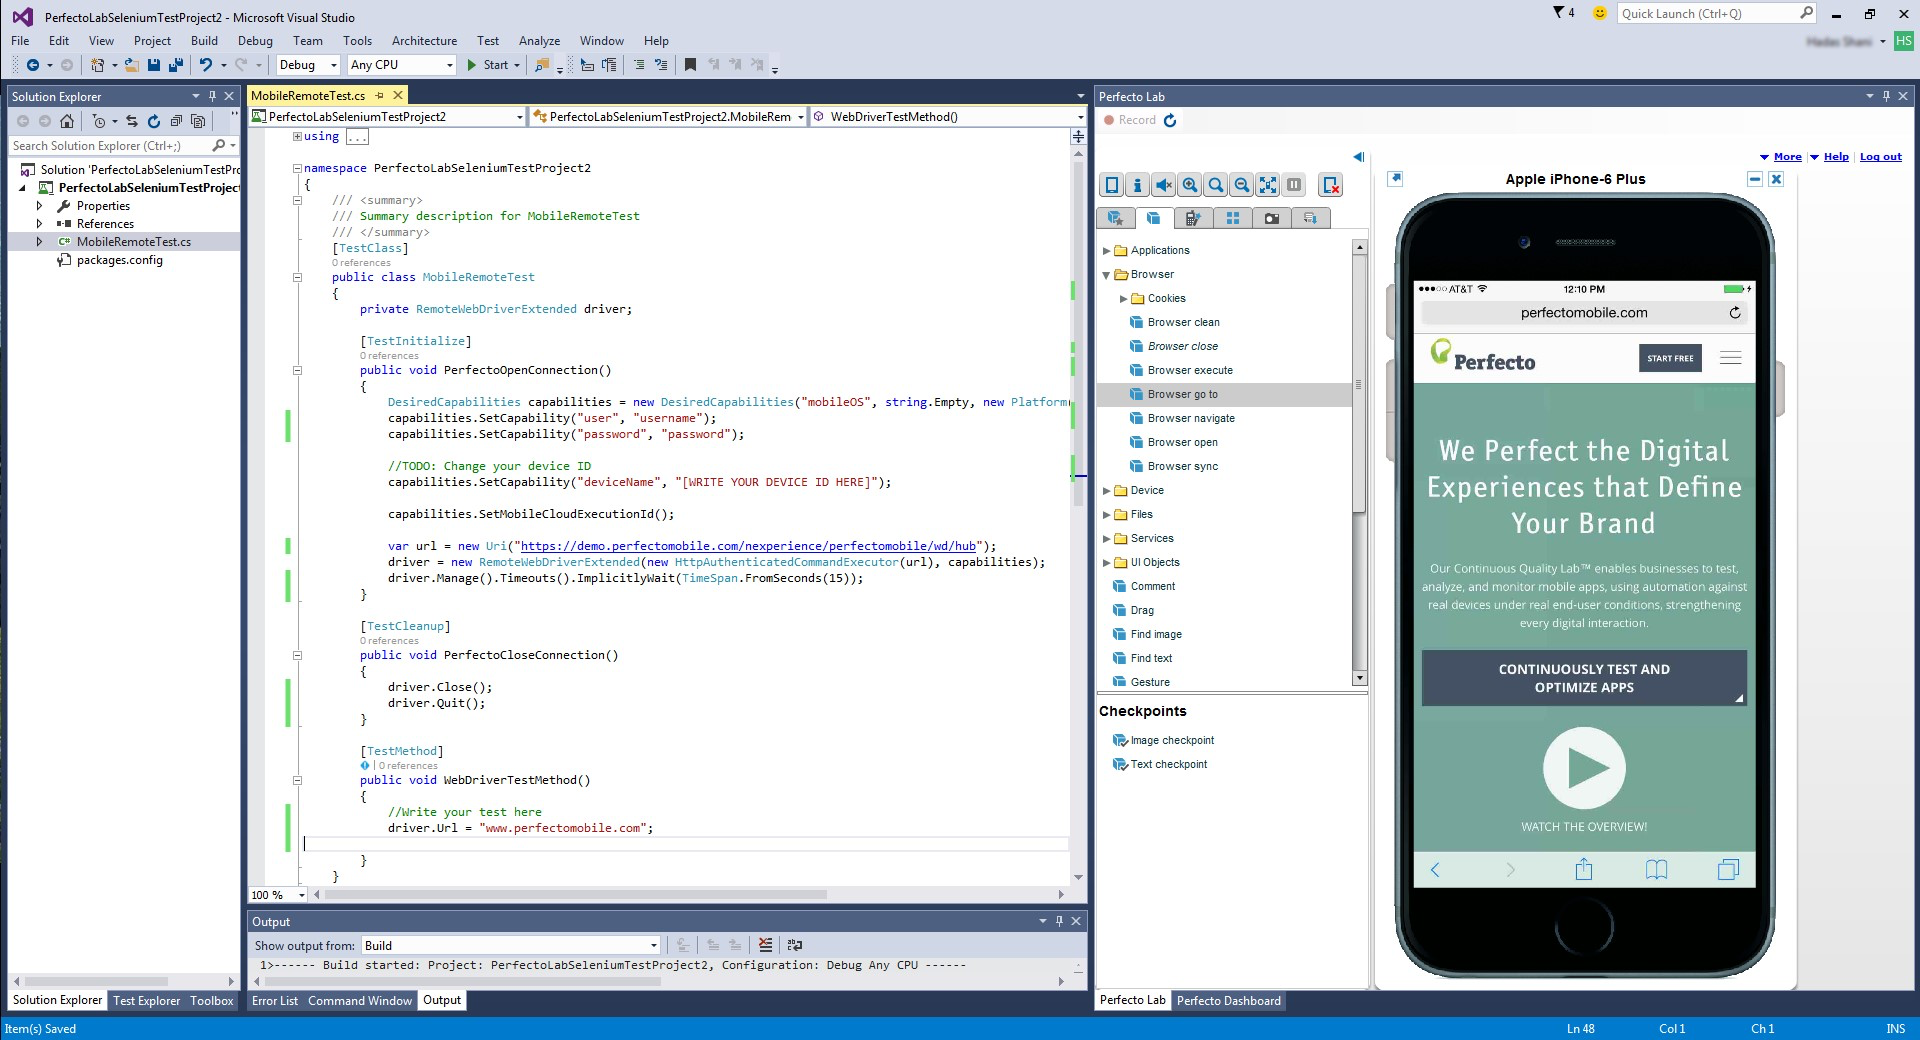
Task: Open the WebDriverTestMethod() member dropdown
Action: (1080, 117)
